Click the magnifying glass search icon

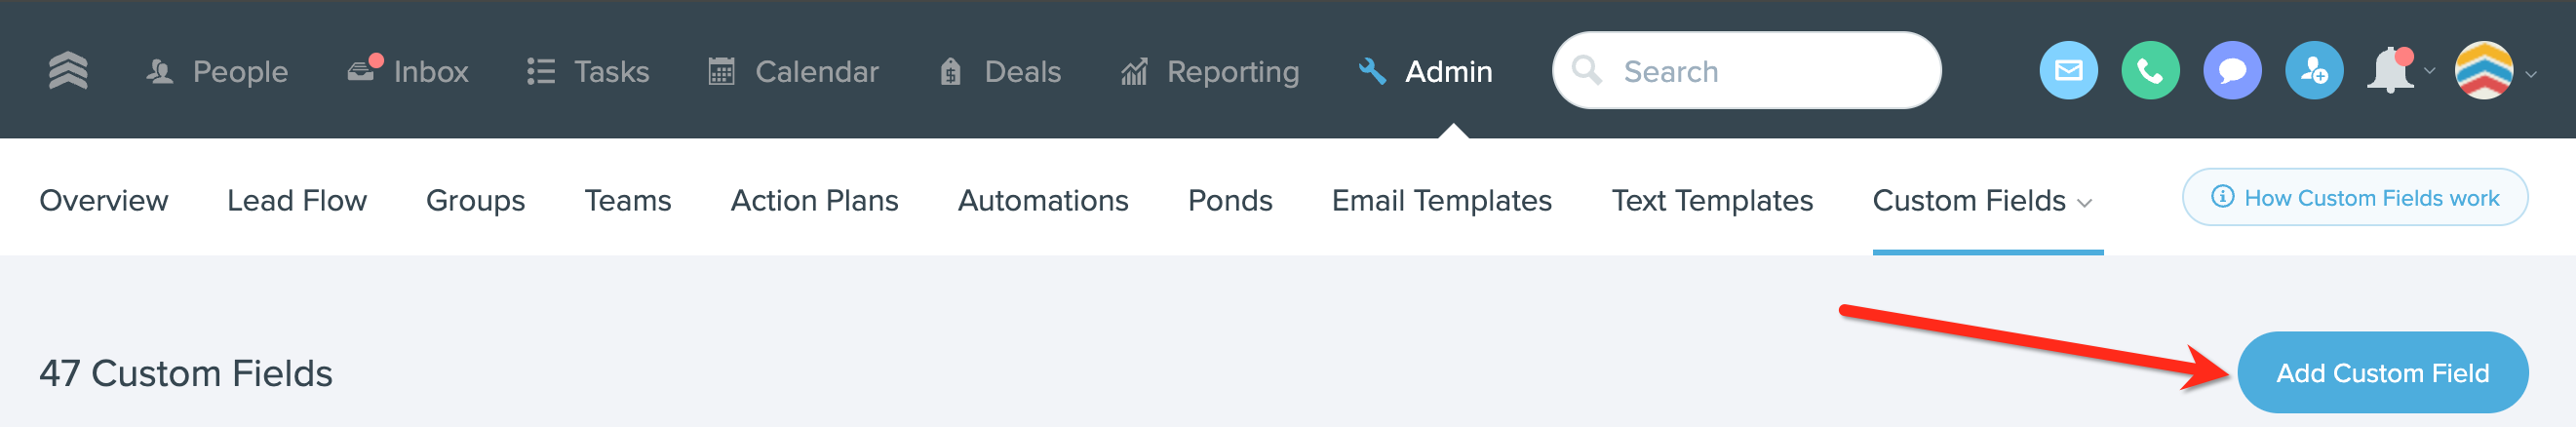1586,71
